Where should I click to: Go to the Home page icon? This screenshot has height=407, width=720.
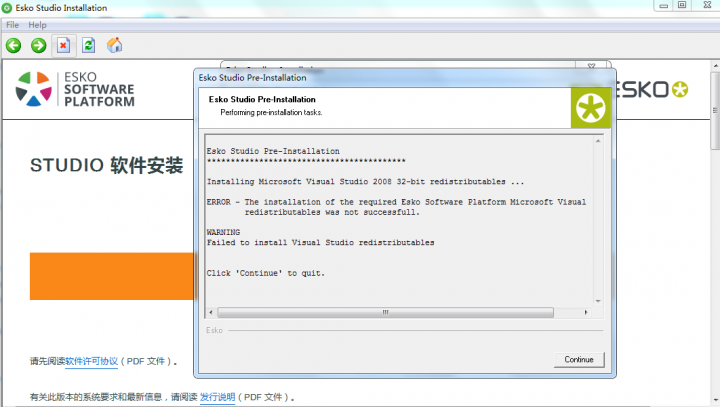click(x=114, y=45)
